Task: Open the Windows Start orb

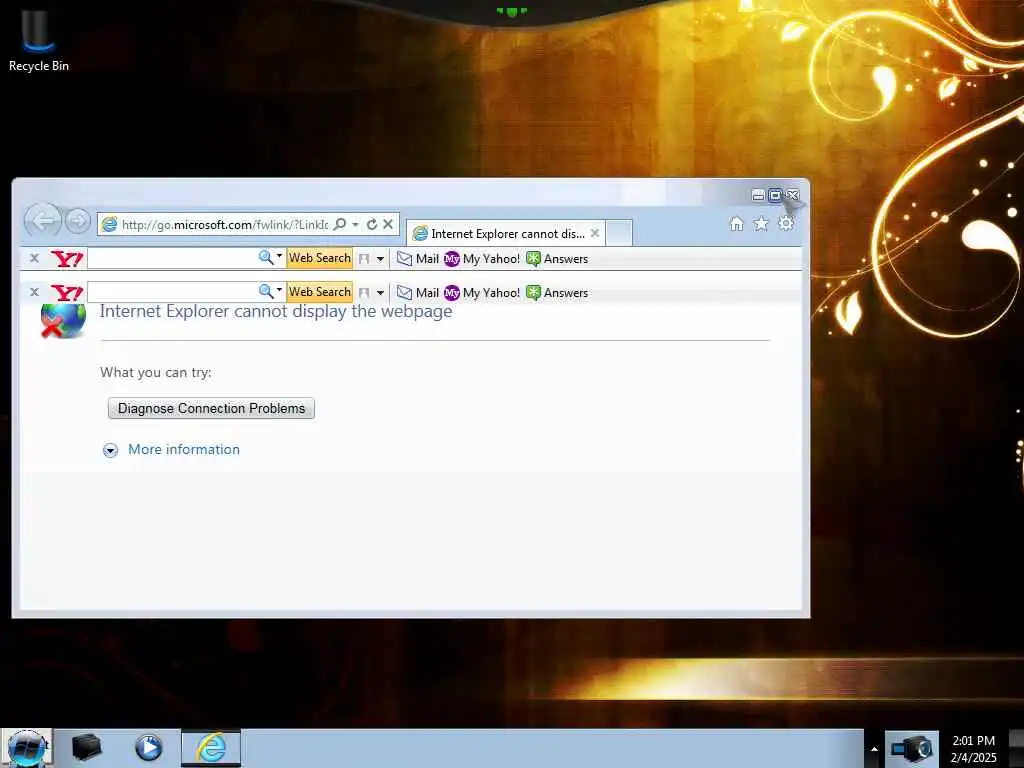Action: (27, 748)
